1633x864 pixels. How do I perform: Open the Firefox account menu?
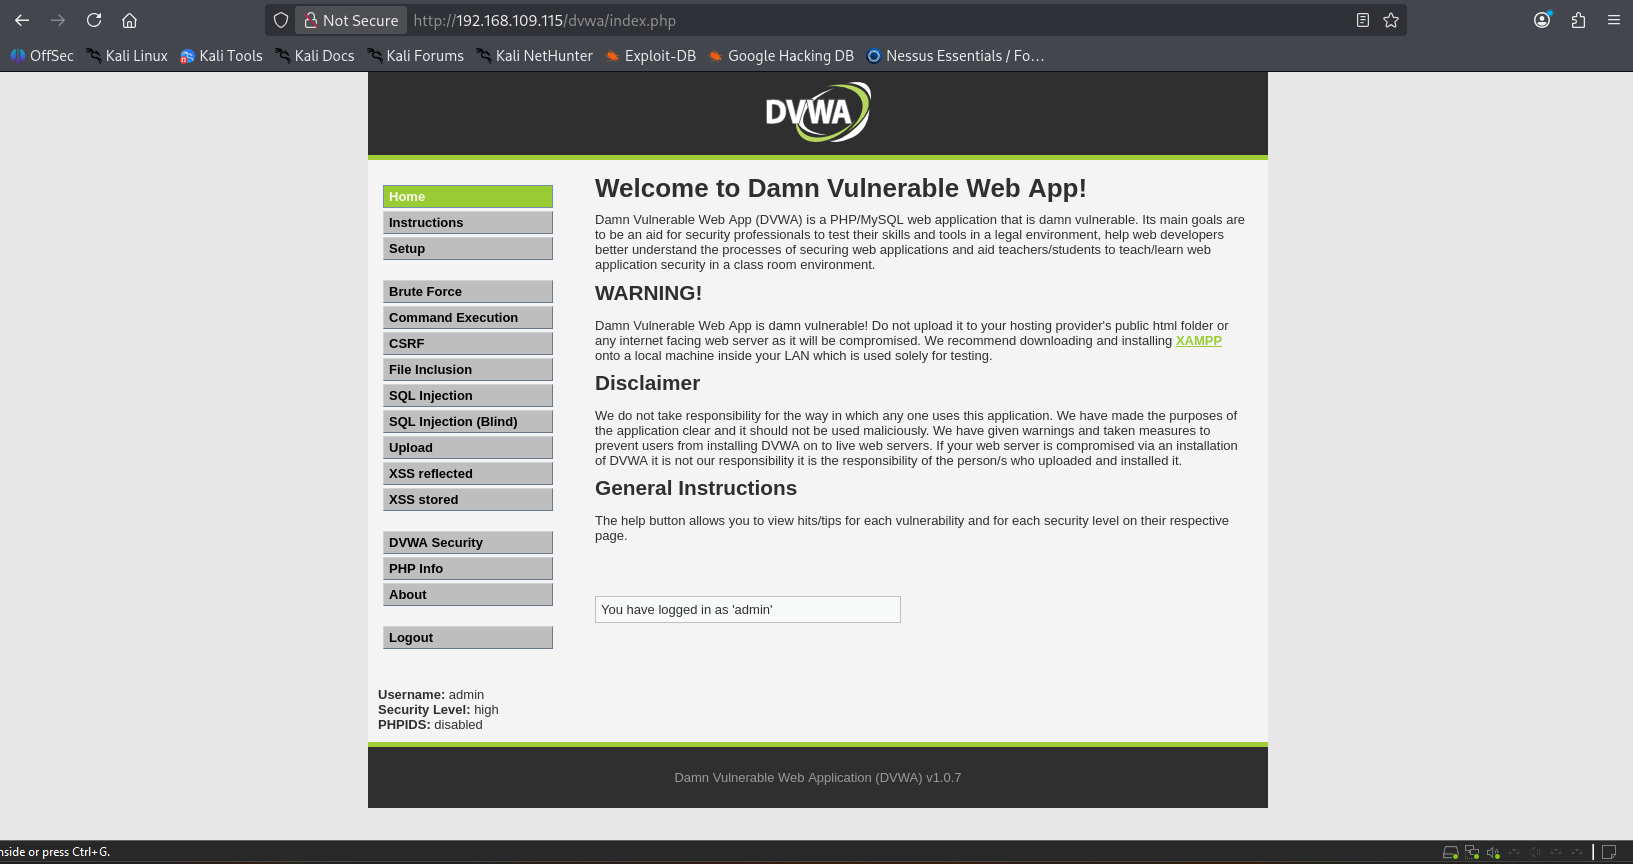click(x=1542, y=20)
